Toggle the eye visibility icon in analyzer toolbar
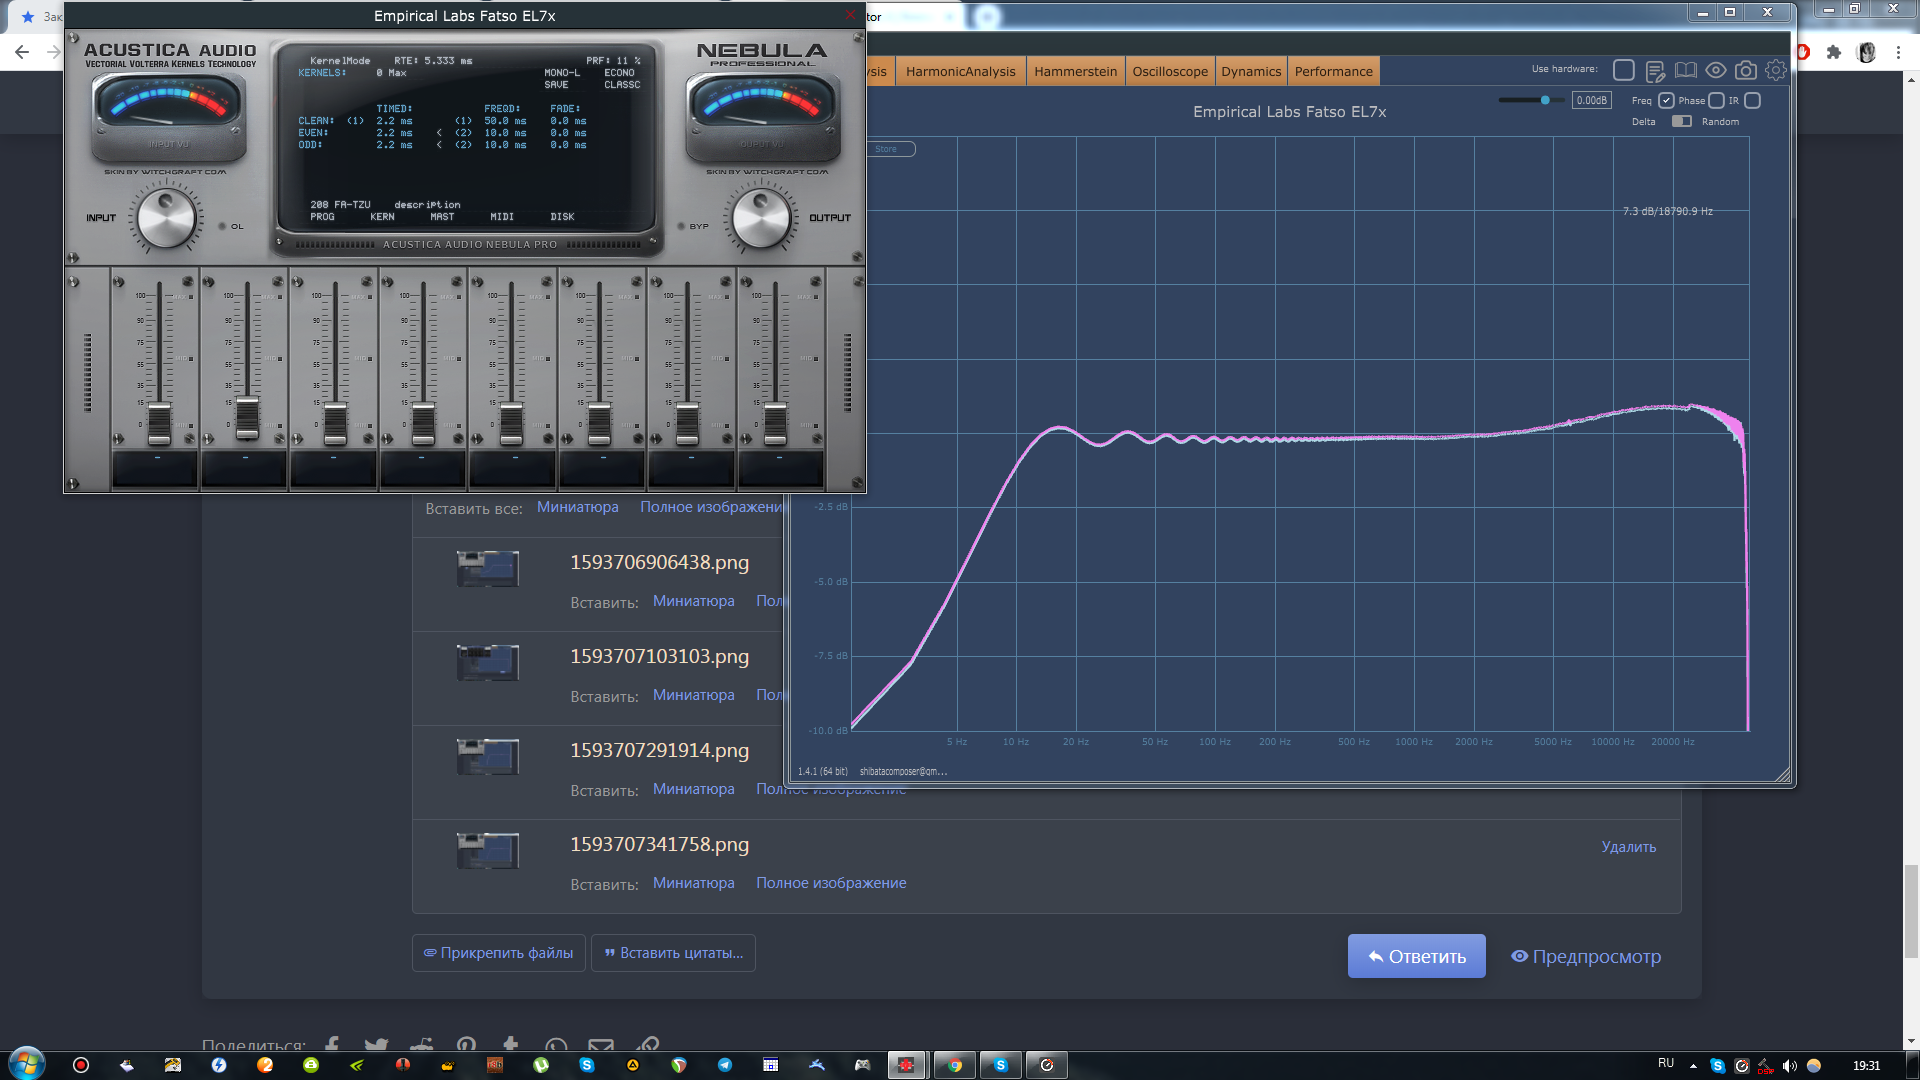 (x=1716, y=71)
